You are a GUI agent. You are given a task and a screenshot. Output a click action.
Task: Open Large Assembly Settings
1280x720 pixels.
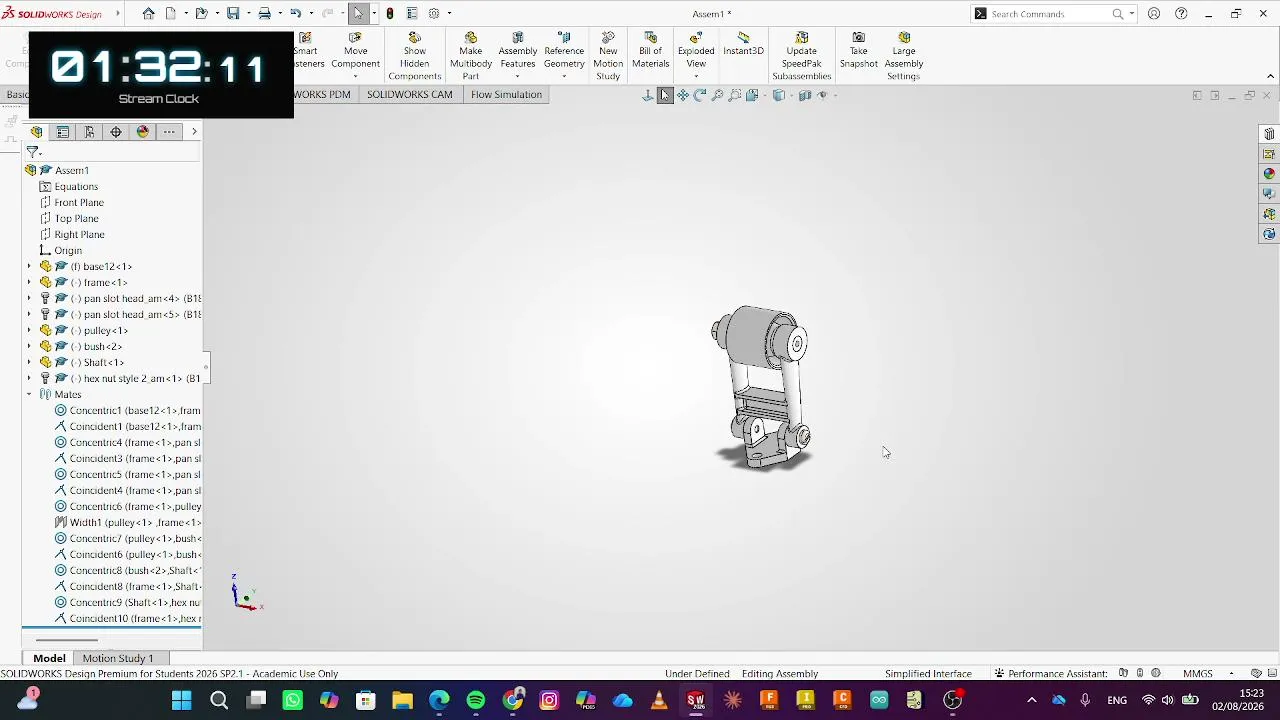(903, 56)
